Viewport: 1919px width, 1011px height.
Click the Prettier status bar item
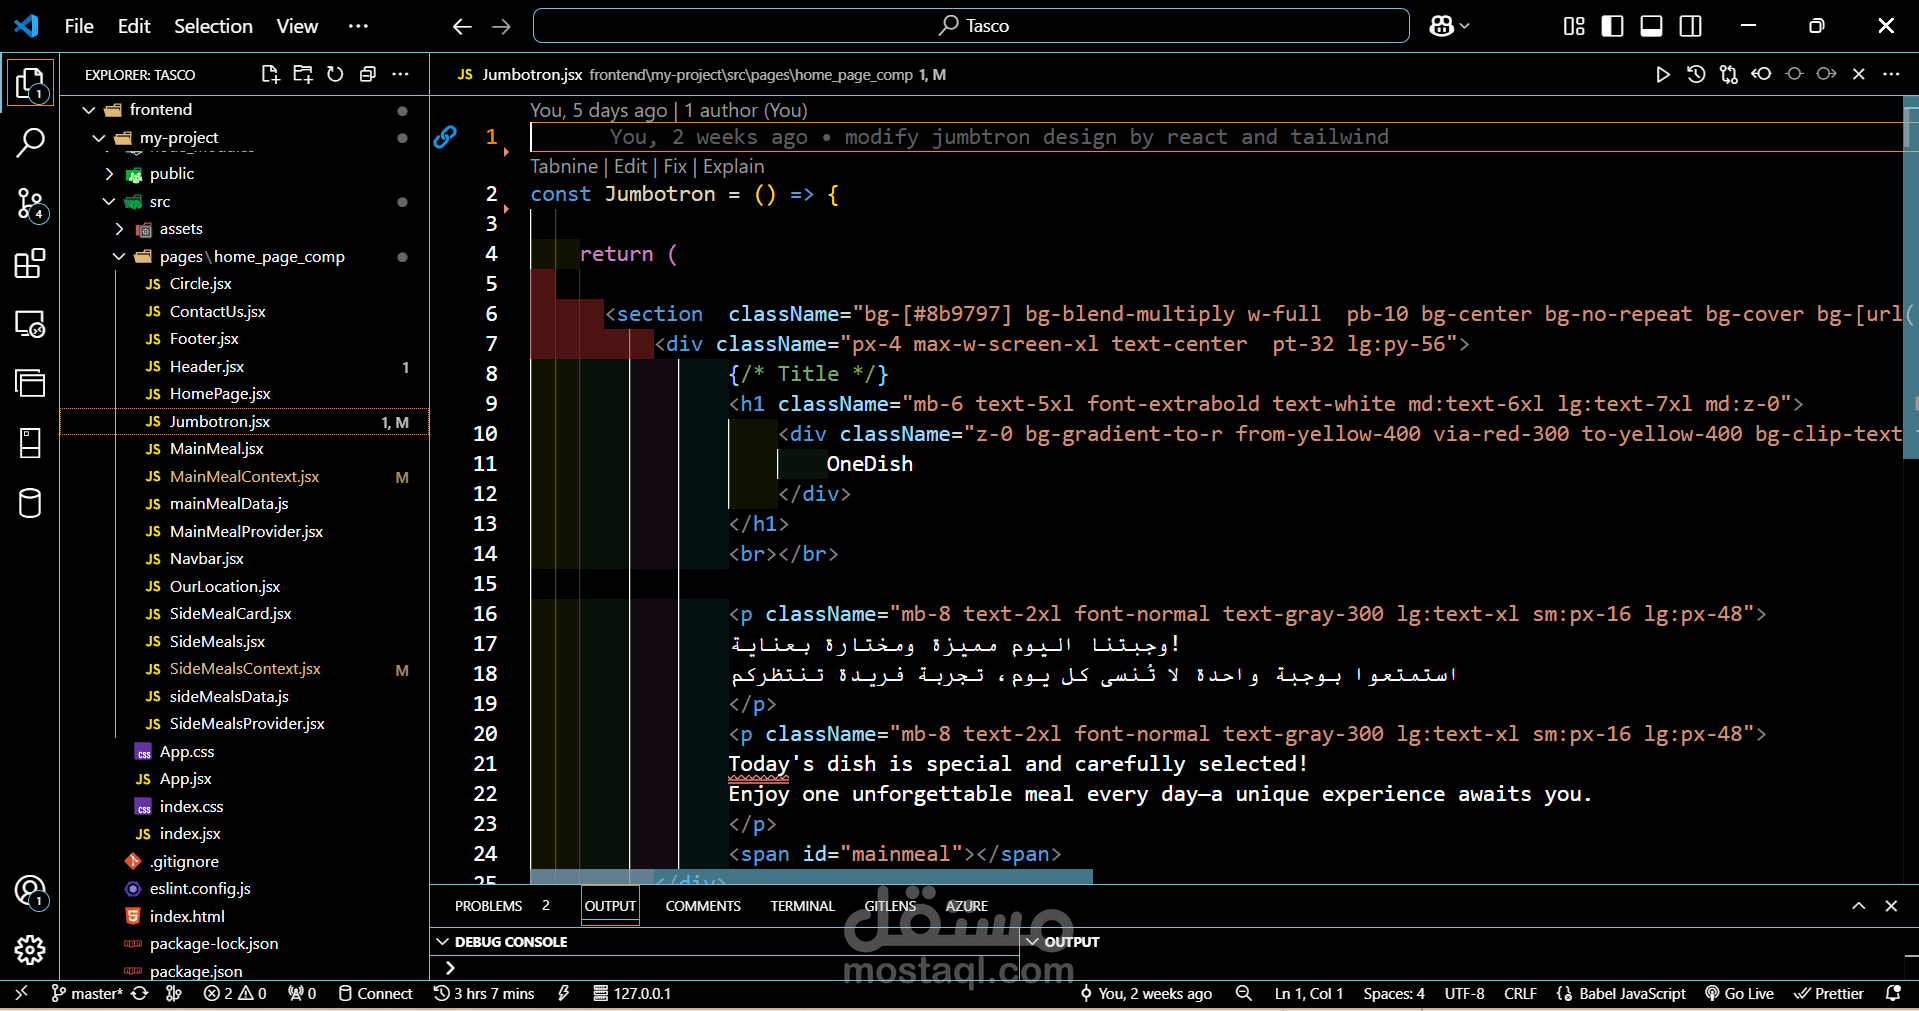click(1829, 993)
